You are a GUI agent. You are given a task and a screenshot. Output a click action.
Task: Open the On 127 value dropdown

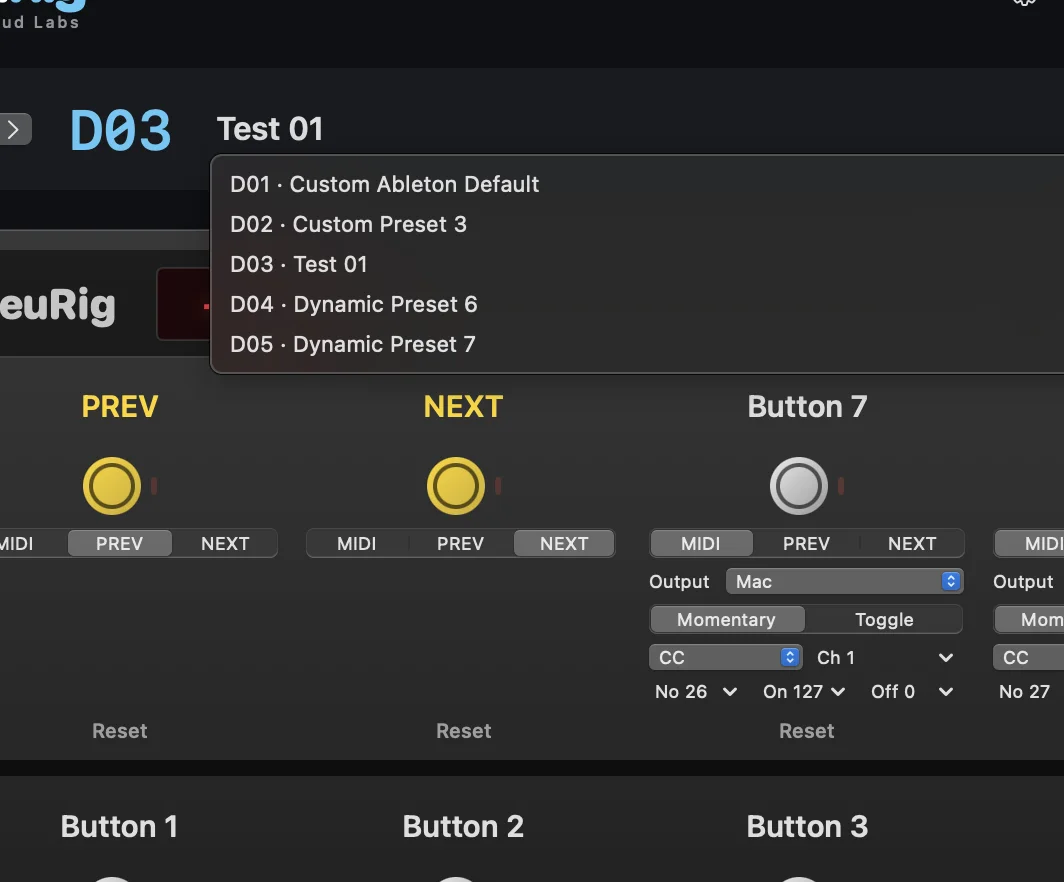[804, 691]
